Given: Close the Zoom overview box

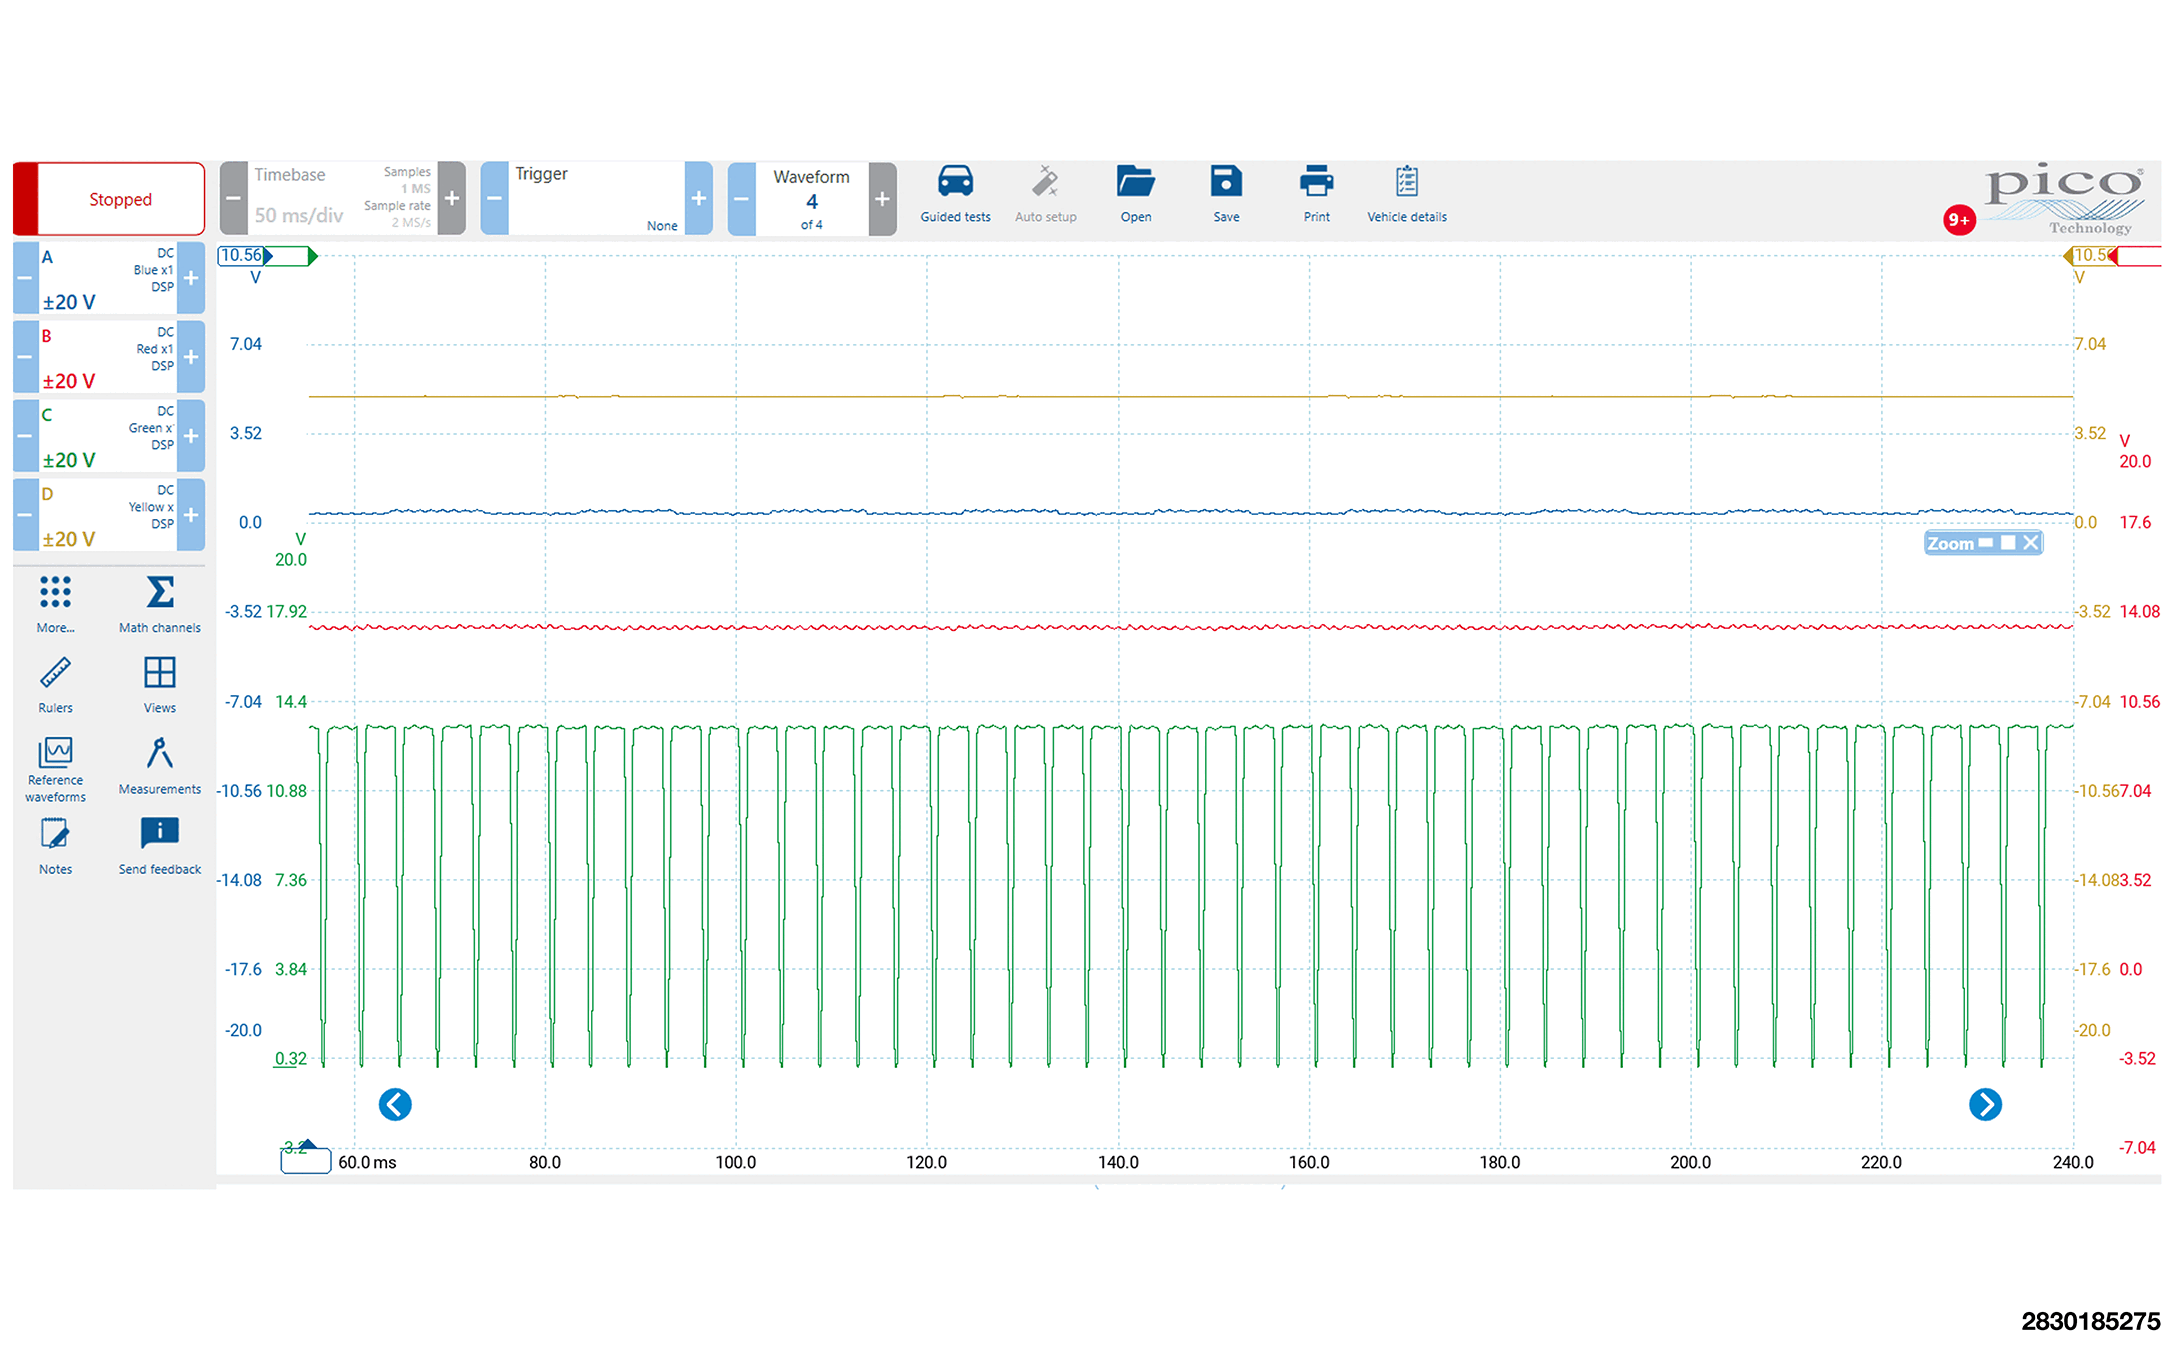Looking at the screenshot, I should click(2030, 543).
